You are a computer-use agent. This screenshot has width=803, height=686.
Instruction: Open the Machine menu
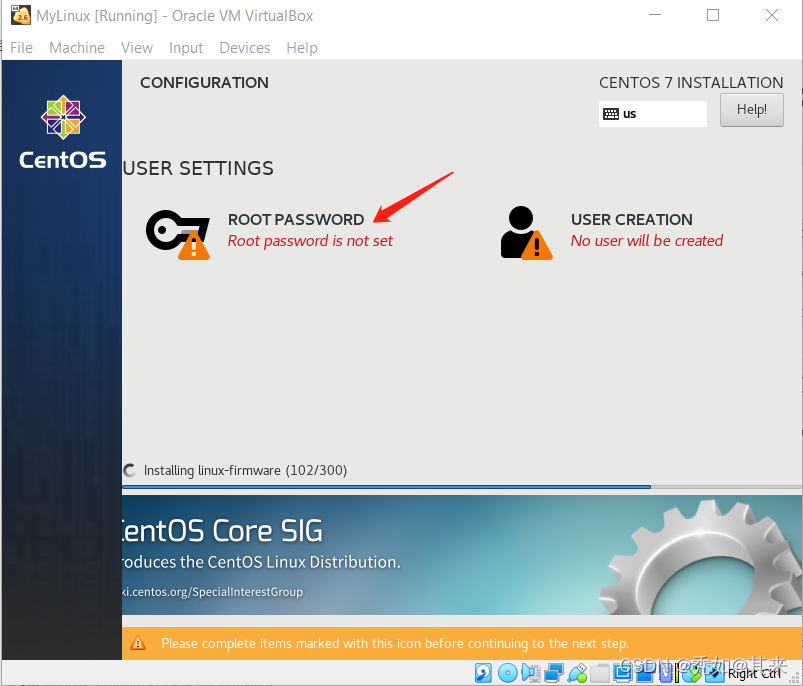coord(77,48)
